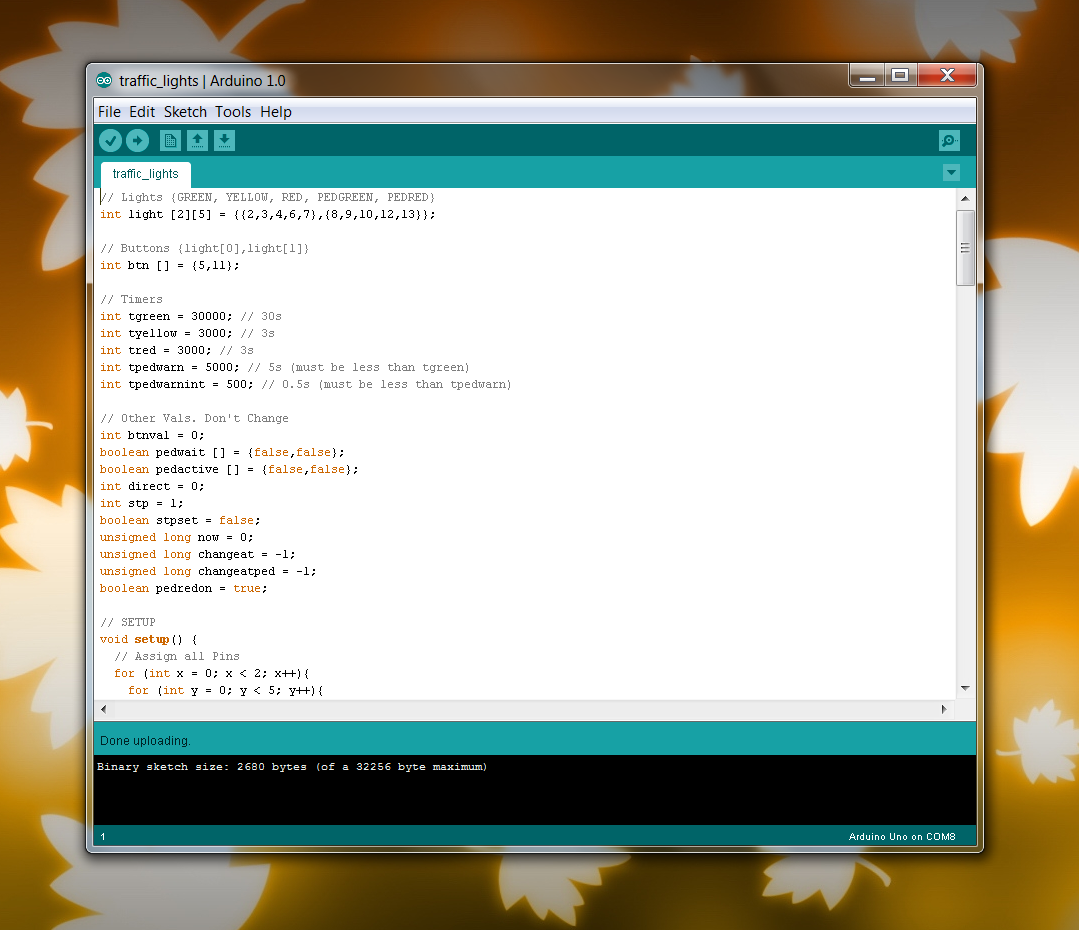
Task: Click the 'unsigned long changeatped = -1;' line
Action: pos(209,571)
